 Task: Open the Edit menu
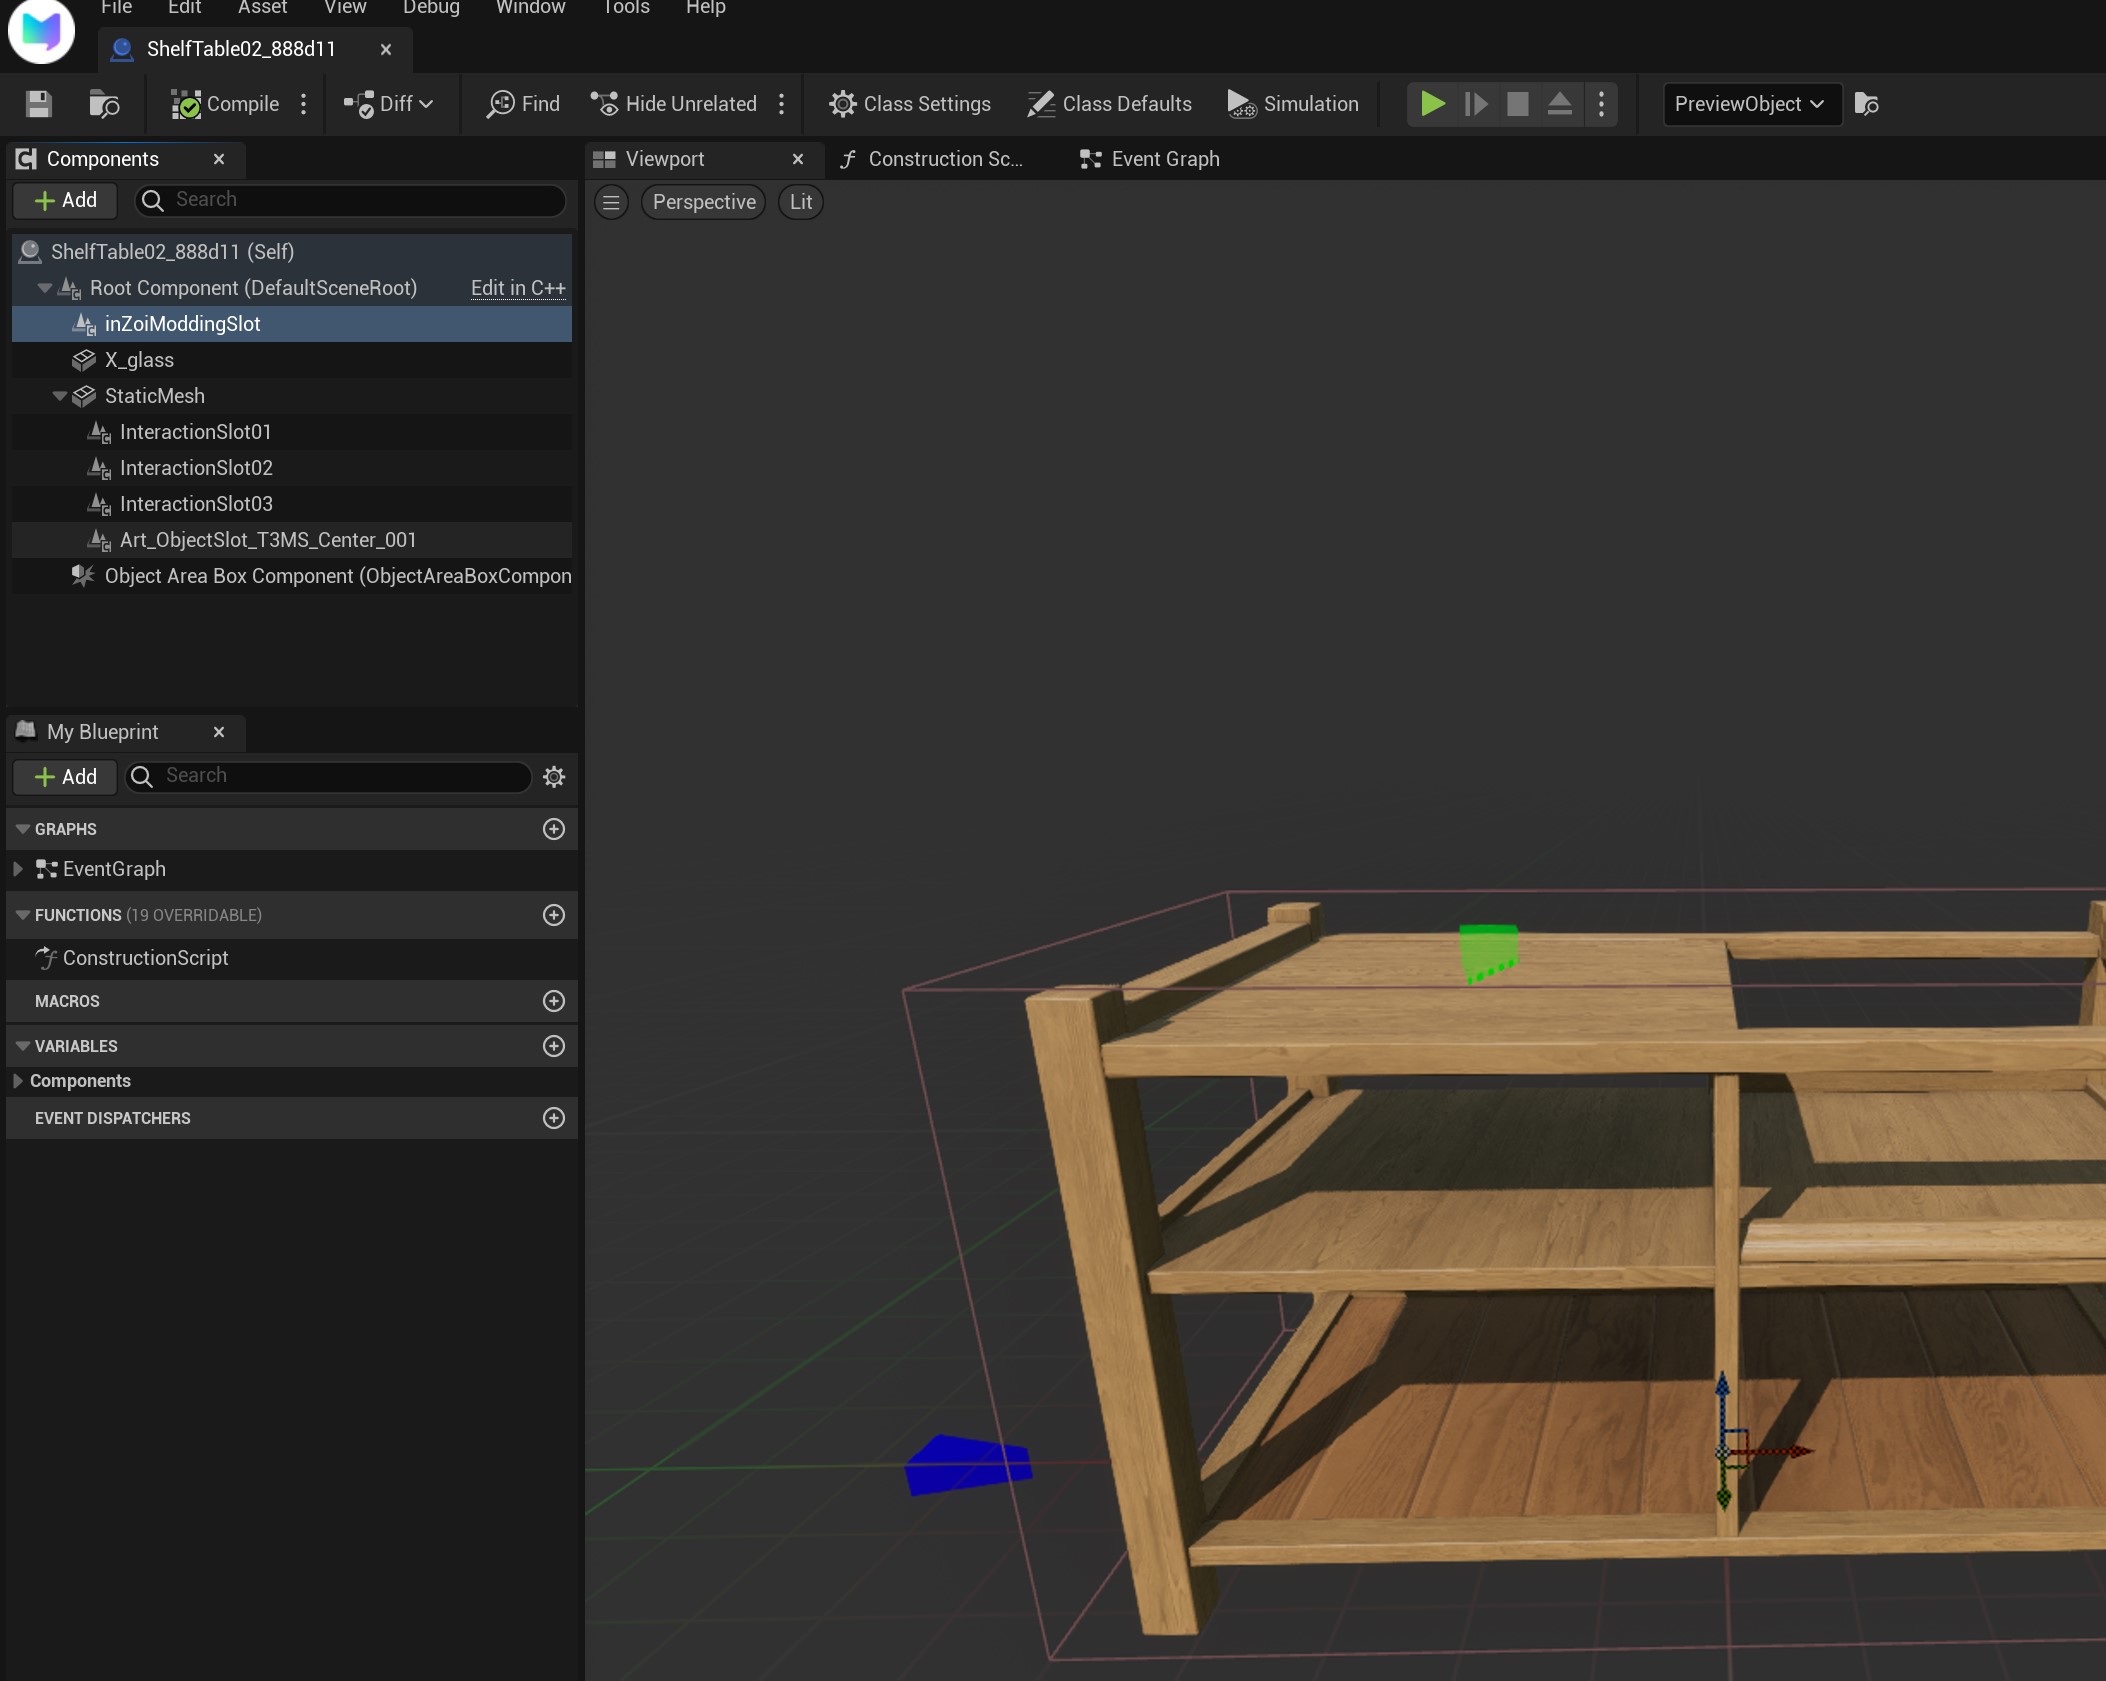tap(184, 8)
